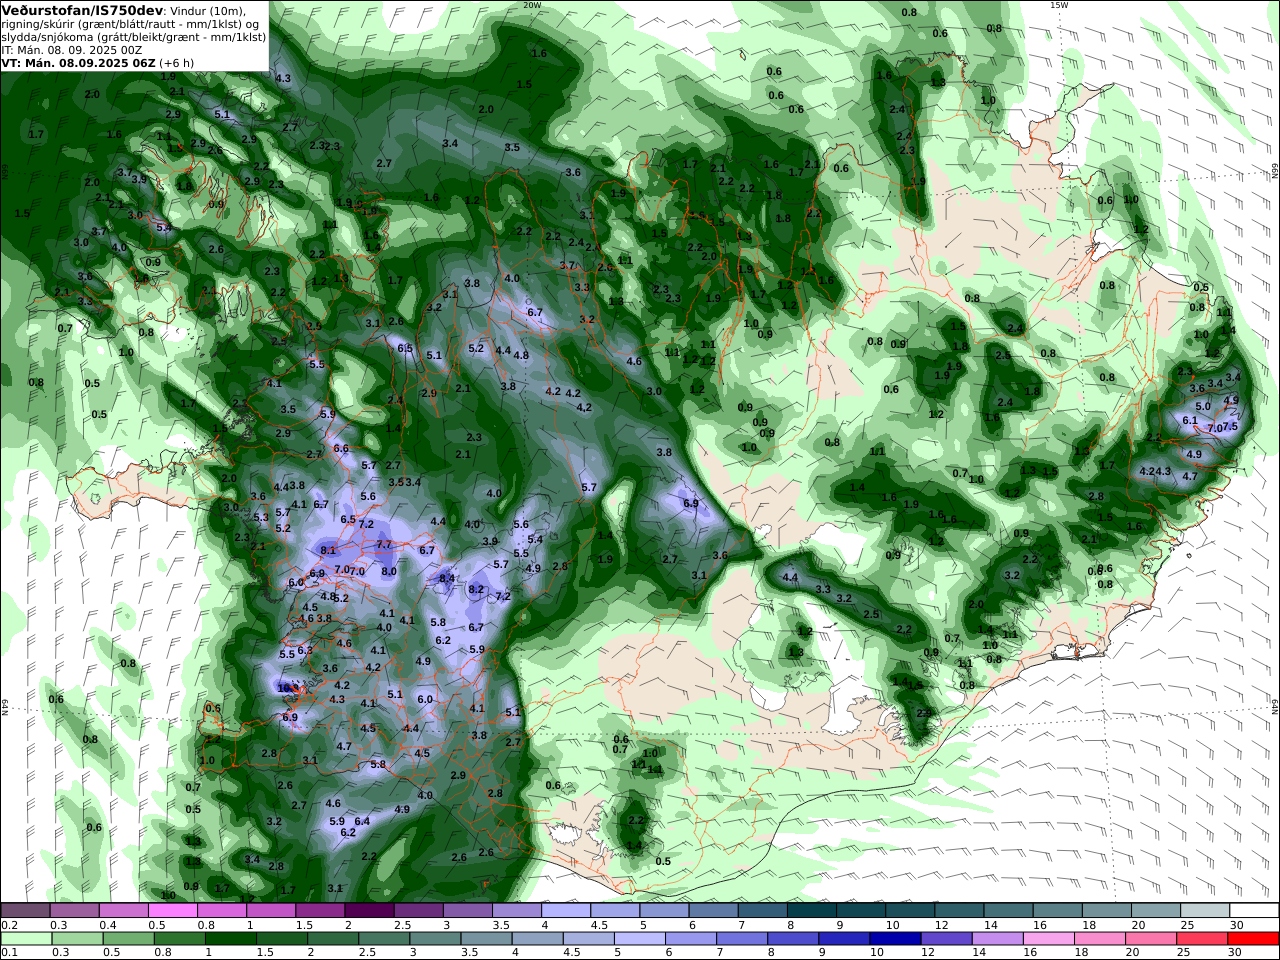Screen dimensions: 1280x960
Task: Click the precipitation value '8.0'
Action: (x=389, y=571)
